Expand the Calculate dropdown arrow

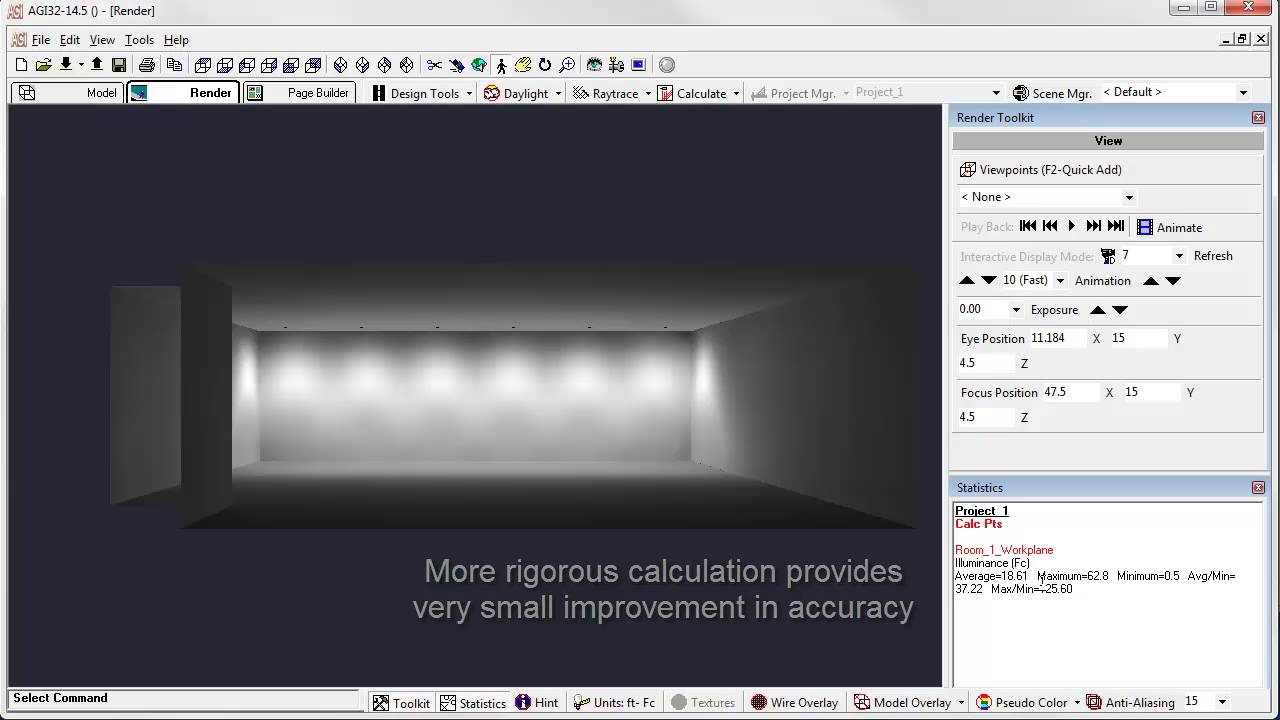point(736,94)
